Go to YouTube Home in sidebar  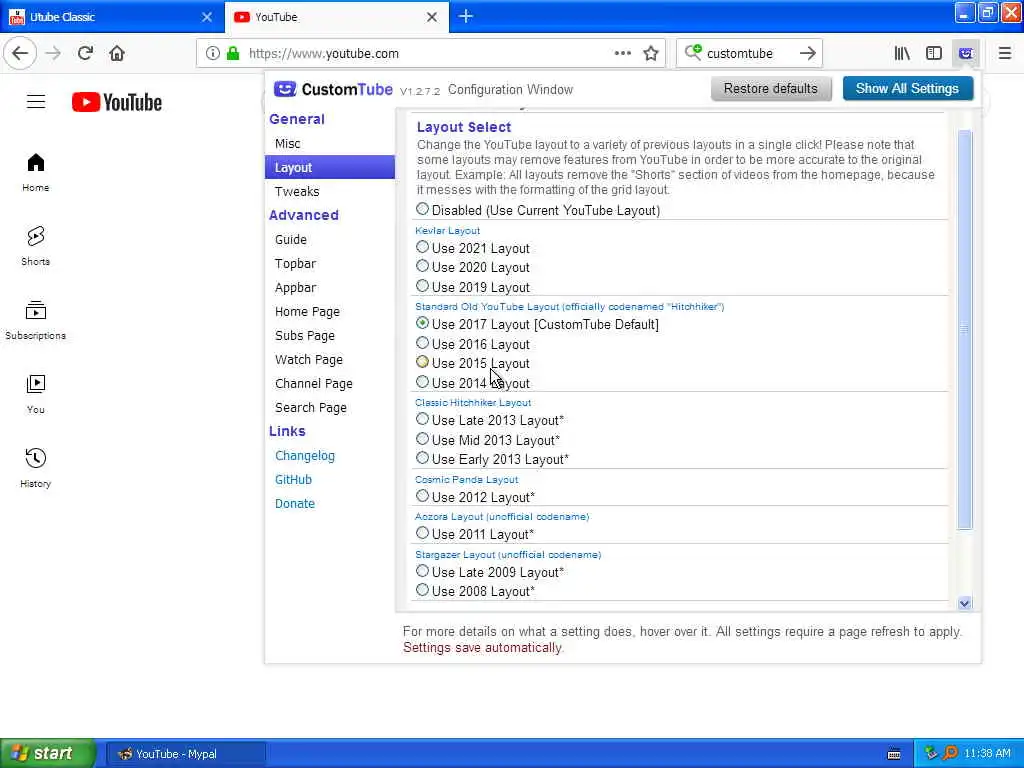click(x=35, y=172)
